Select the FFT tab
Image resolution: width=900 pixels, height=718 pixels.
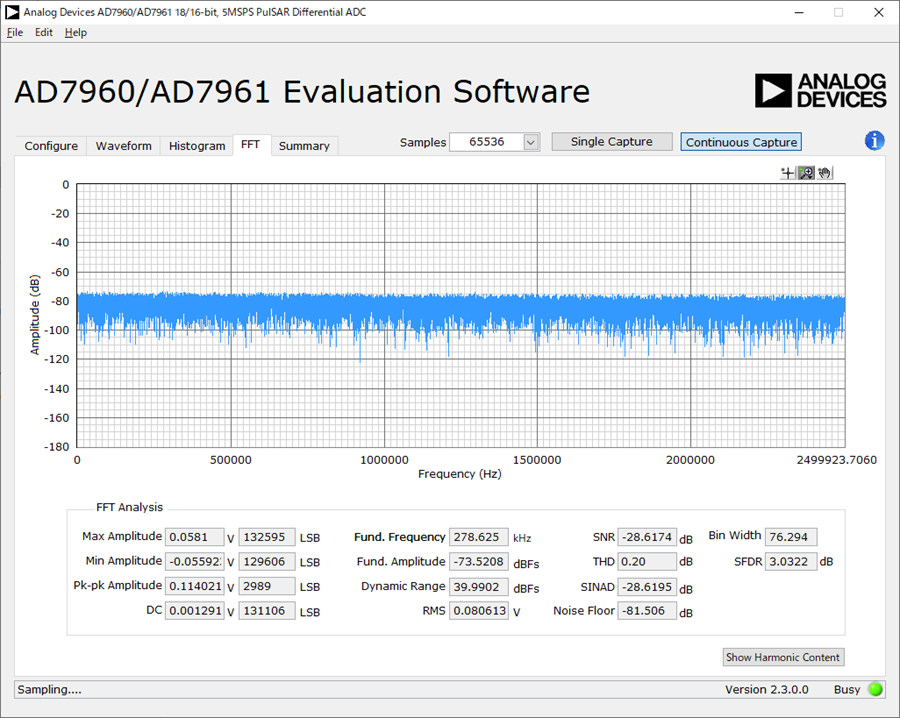(250, 145)
